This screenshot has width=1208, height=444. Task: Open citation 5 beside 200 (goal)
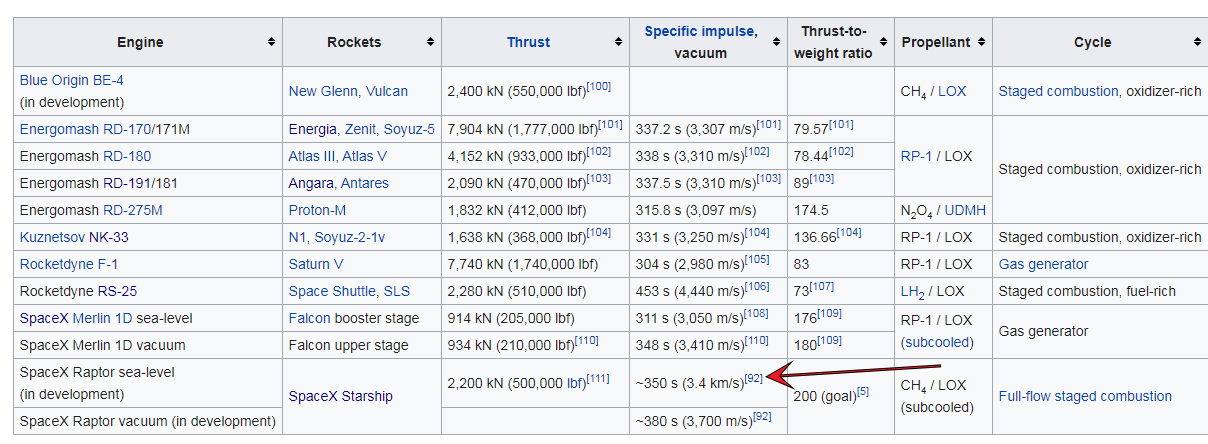tap(863, 391)
